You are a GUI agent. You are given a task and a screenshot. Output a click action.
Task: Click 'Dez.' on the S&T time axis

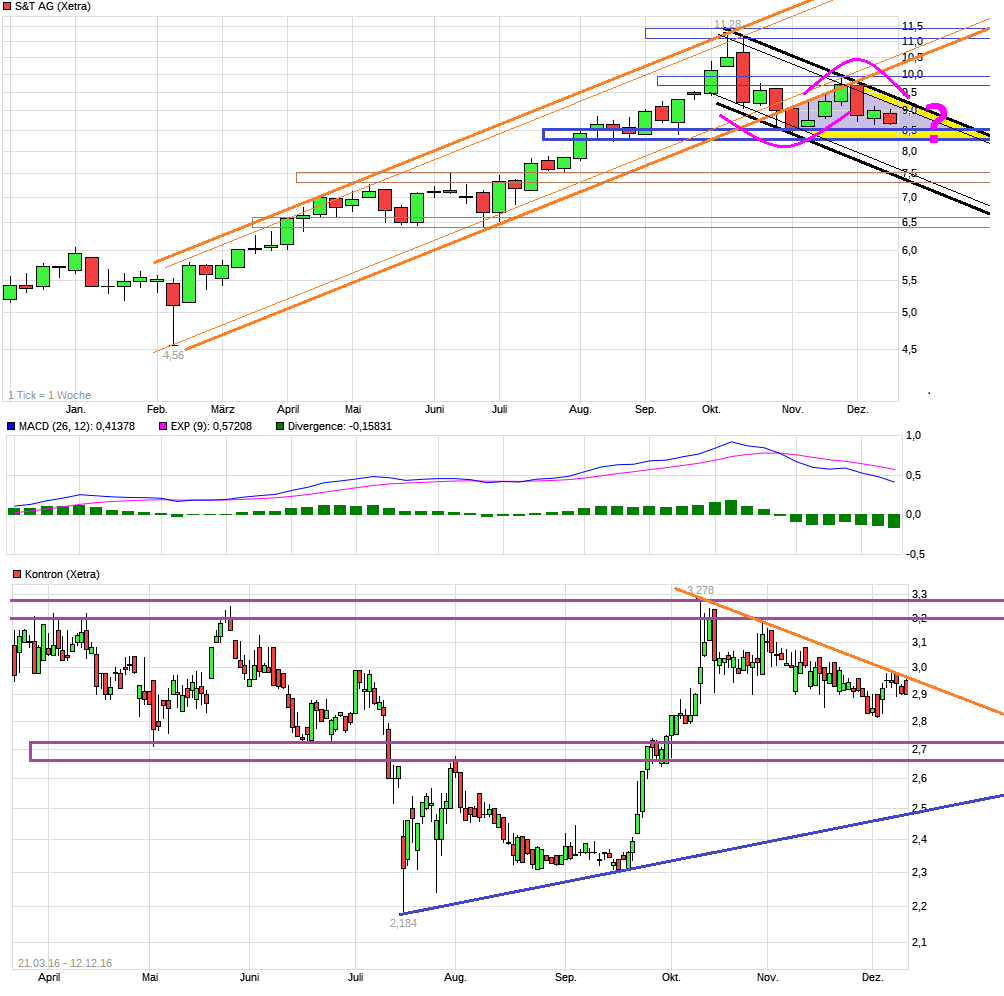(x=857, y=409)
